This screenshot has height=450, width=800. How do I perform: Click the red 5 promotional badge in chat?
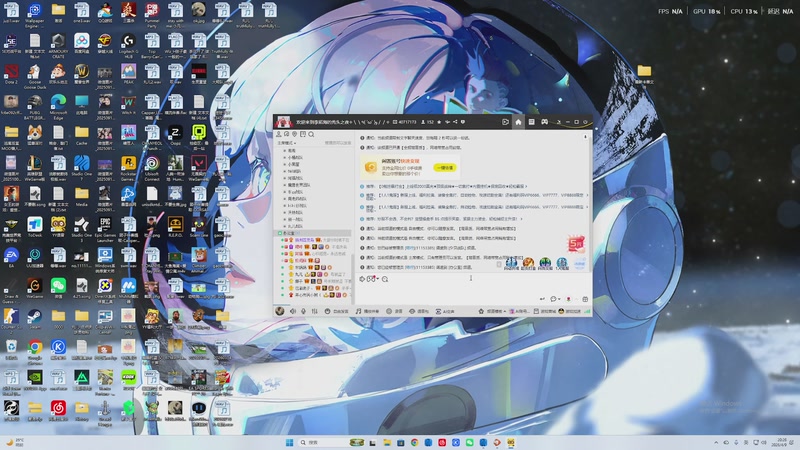click(x=576, y=244)
